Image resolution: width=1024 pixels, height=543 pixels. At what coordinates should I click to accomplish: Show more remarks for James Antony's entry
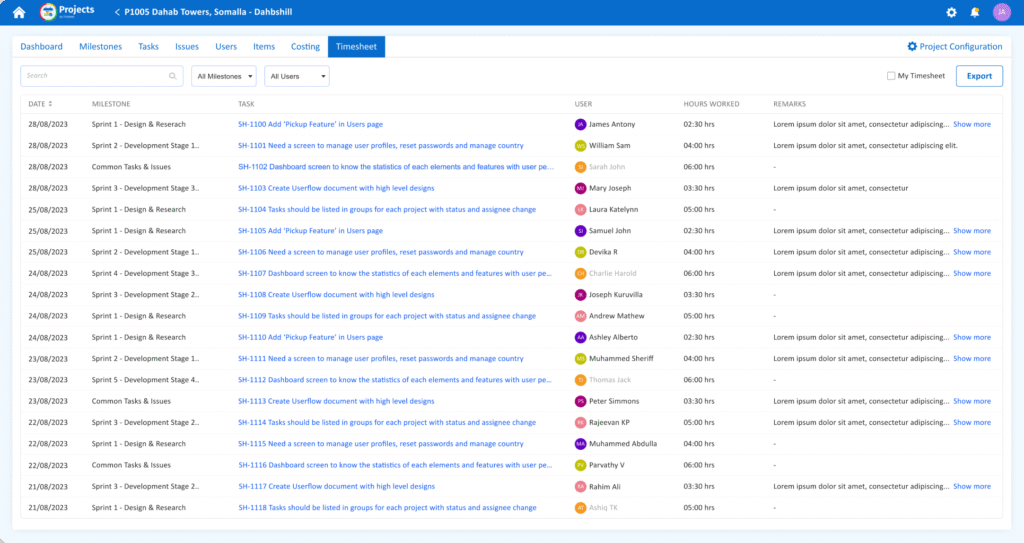[x=971, y=125]
